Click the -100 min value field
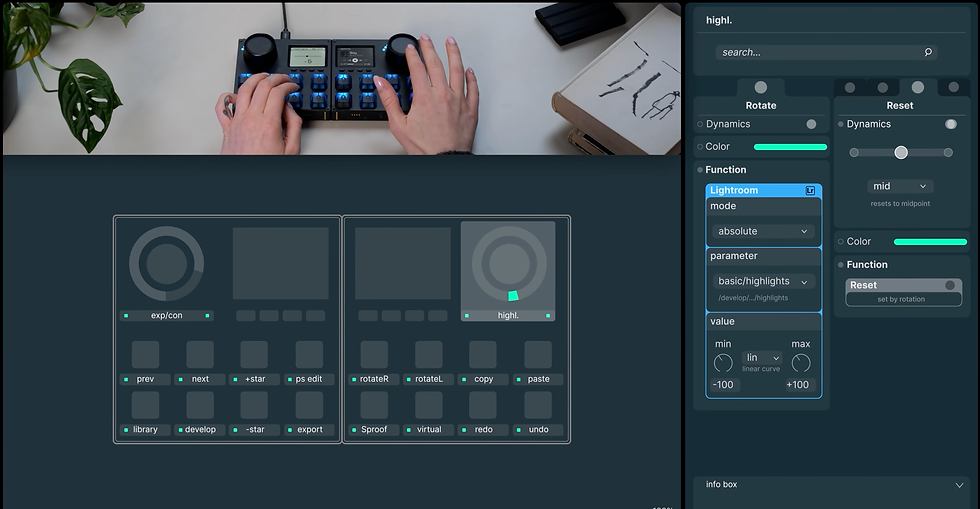The width and height of the screenshot is (980, 509). click(724, 385)
